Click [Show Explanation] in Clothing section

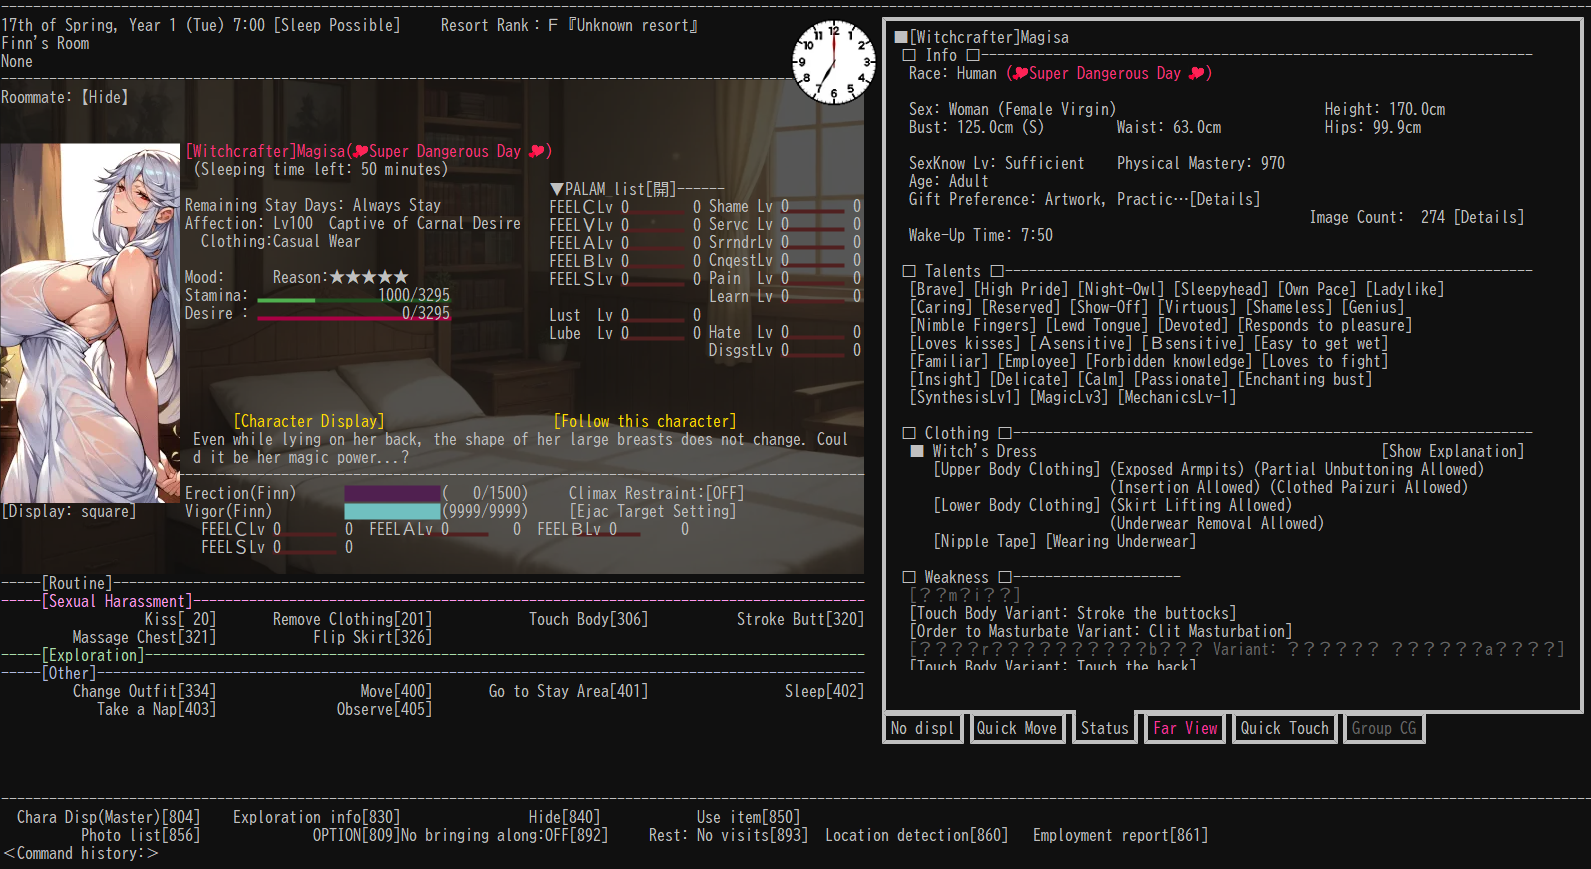pyautogui.click(x=1453, y=451)
